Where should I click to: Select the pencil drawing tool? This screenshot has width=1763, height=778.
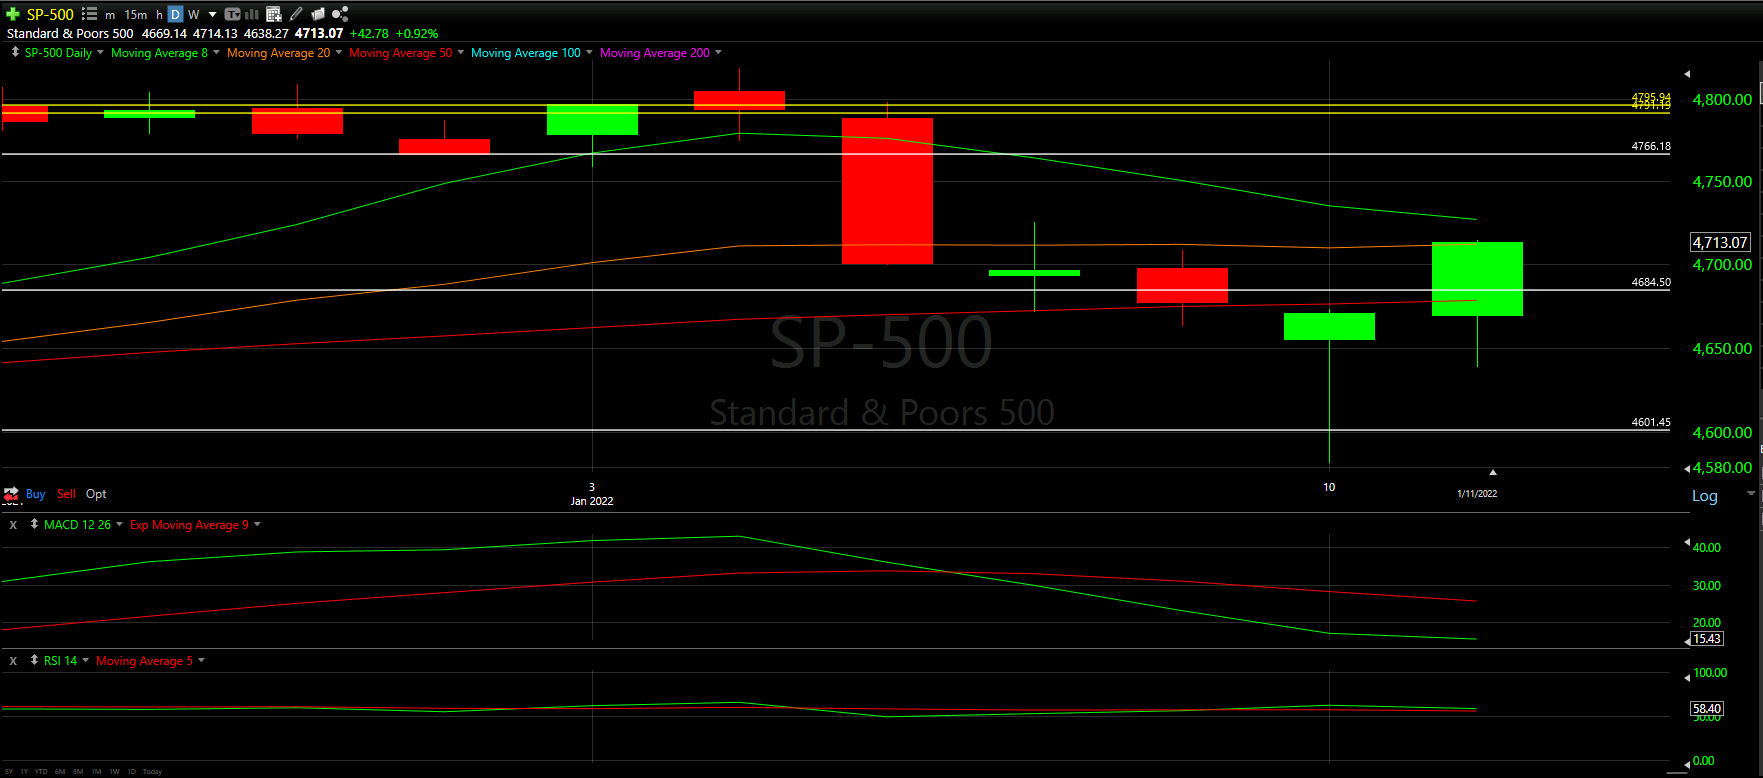pyautogui.click(x=296, y=14)
